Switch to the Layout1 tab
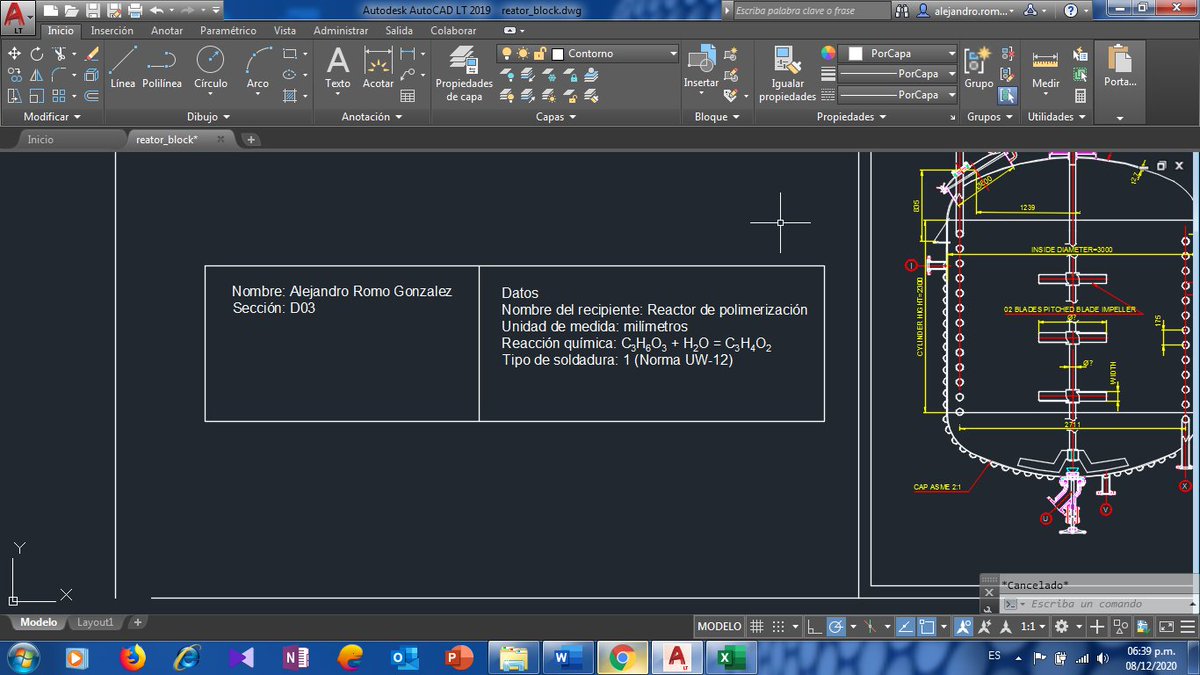1200x675 pixels. [x=97, y=622]
